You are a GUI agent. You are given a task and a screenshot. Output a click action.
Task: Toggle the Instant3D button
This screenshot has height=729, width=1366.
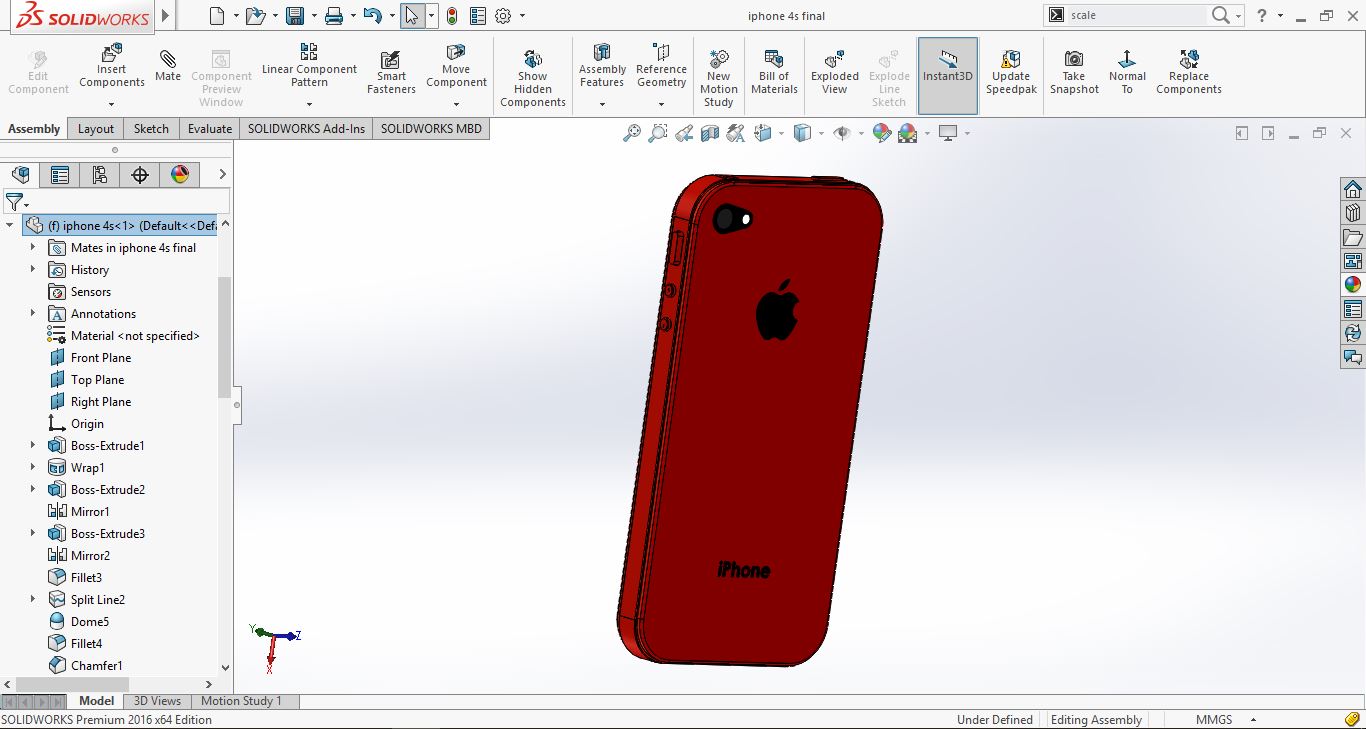click(x=948, y=76)
